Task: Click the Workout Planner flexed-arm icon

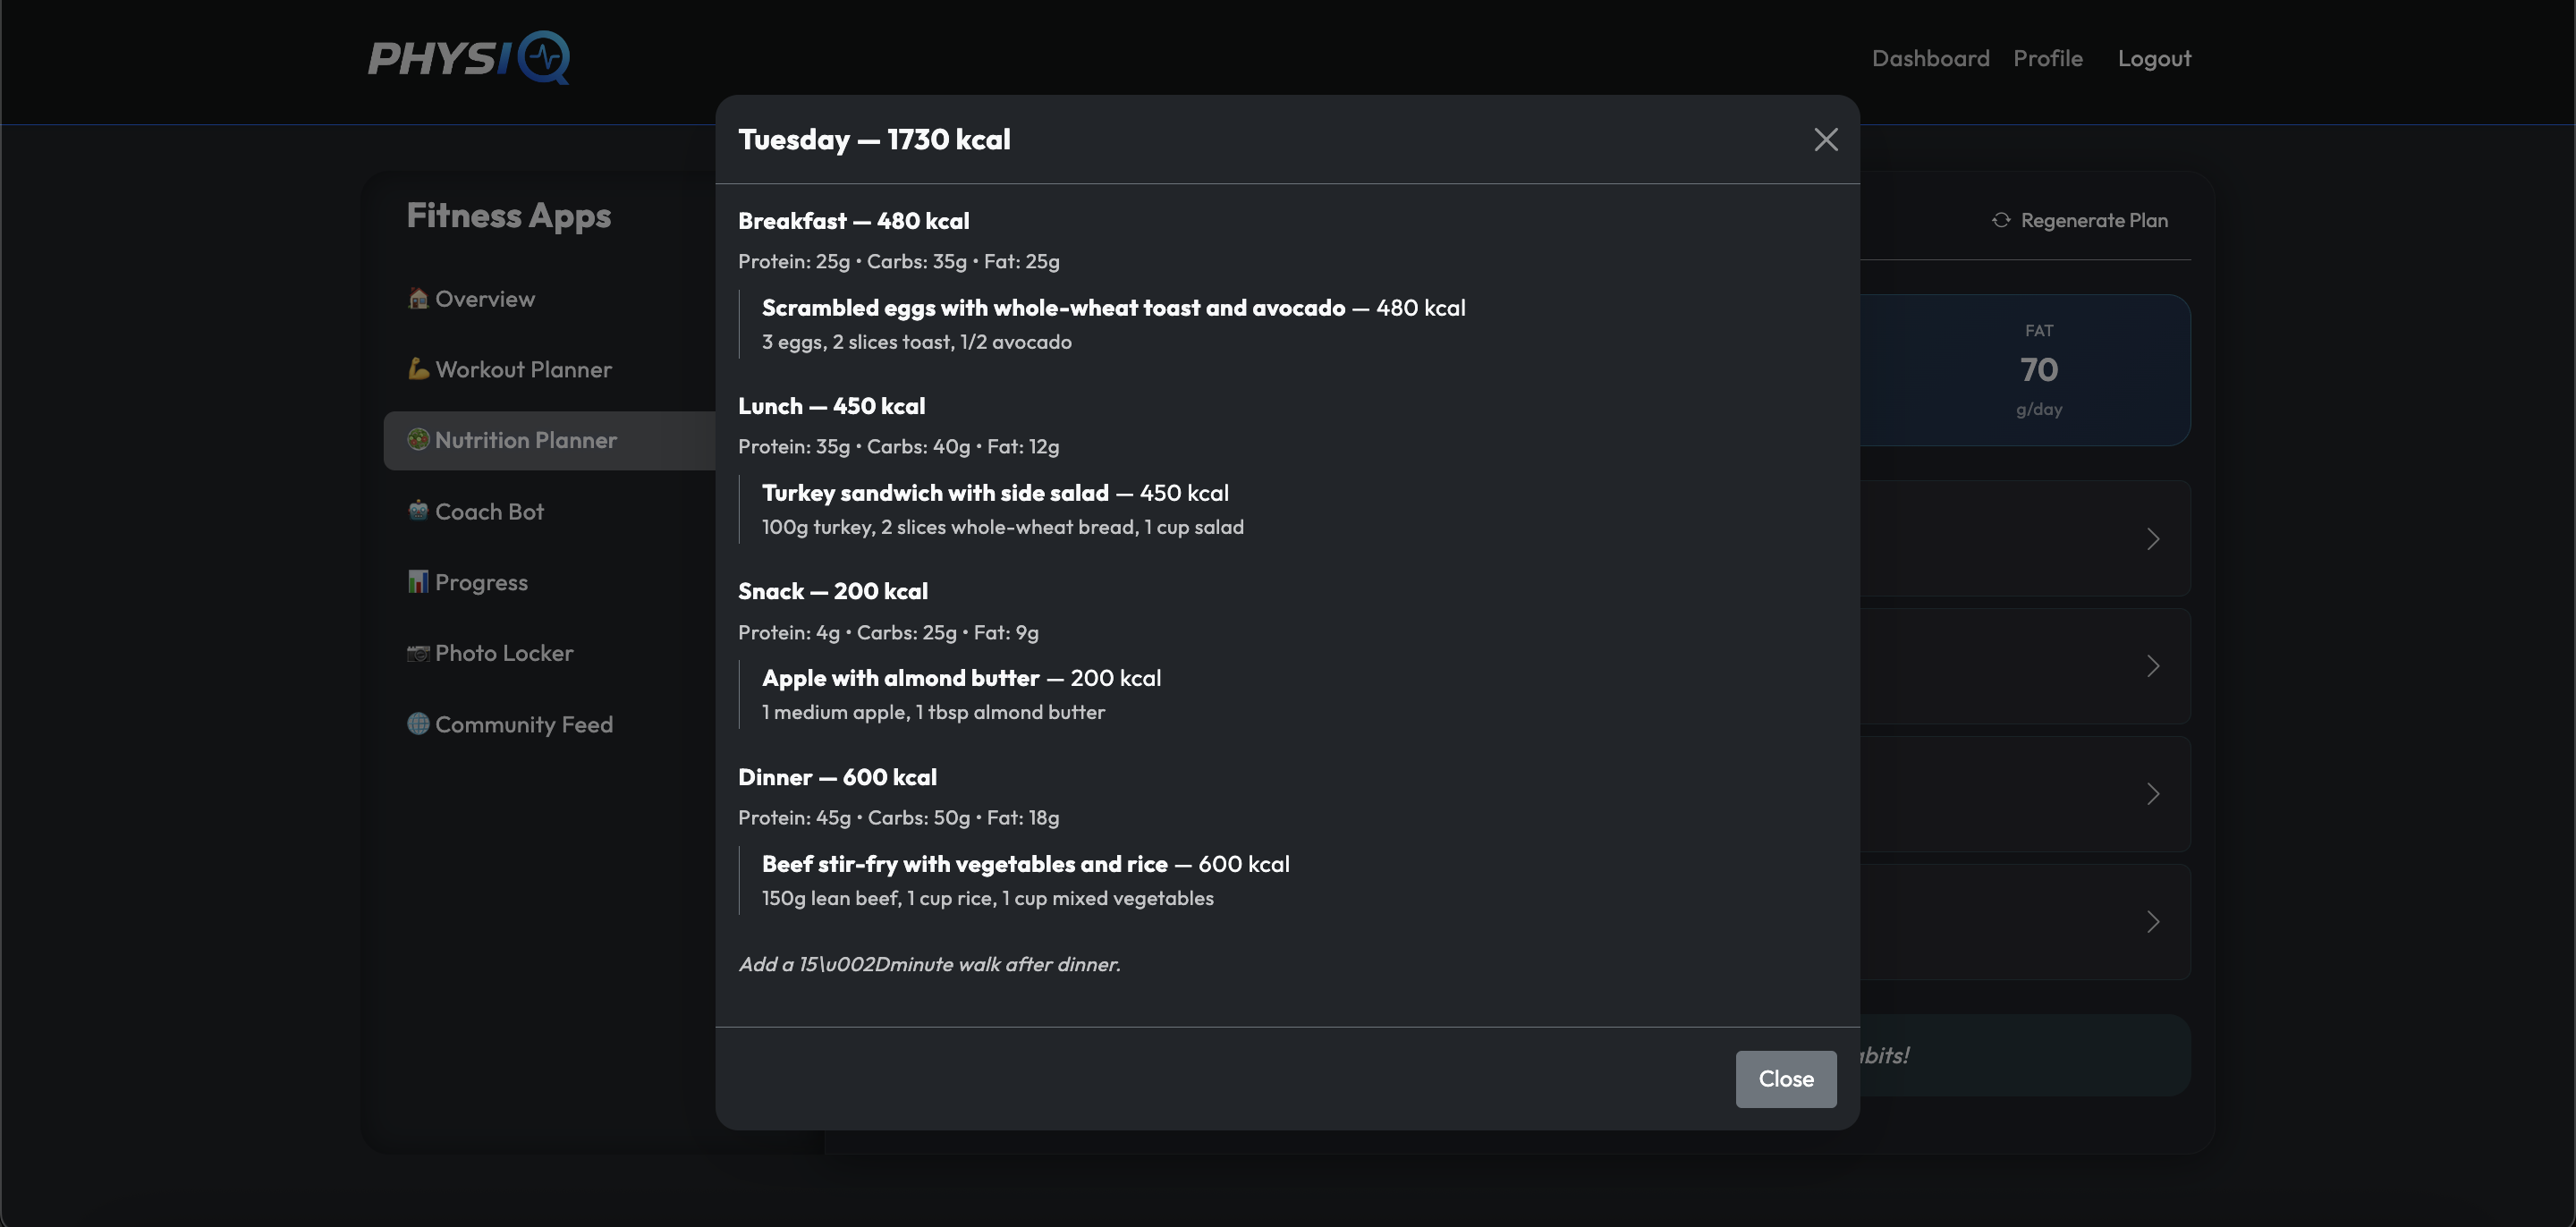Action: (418, 369)
